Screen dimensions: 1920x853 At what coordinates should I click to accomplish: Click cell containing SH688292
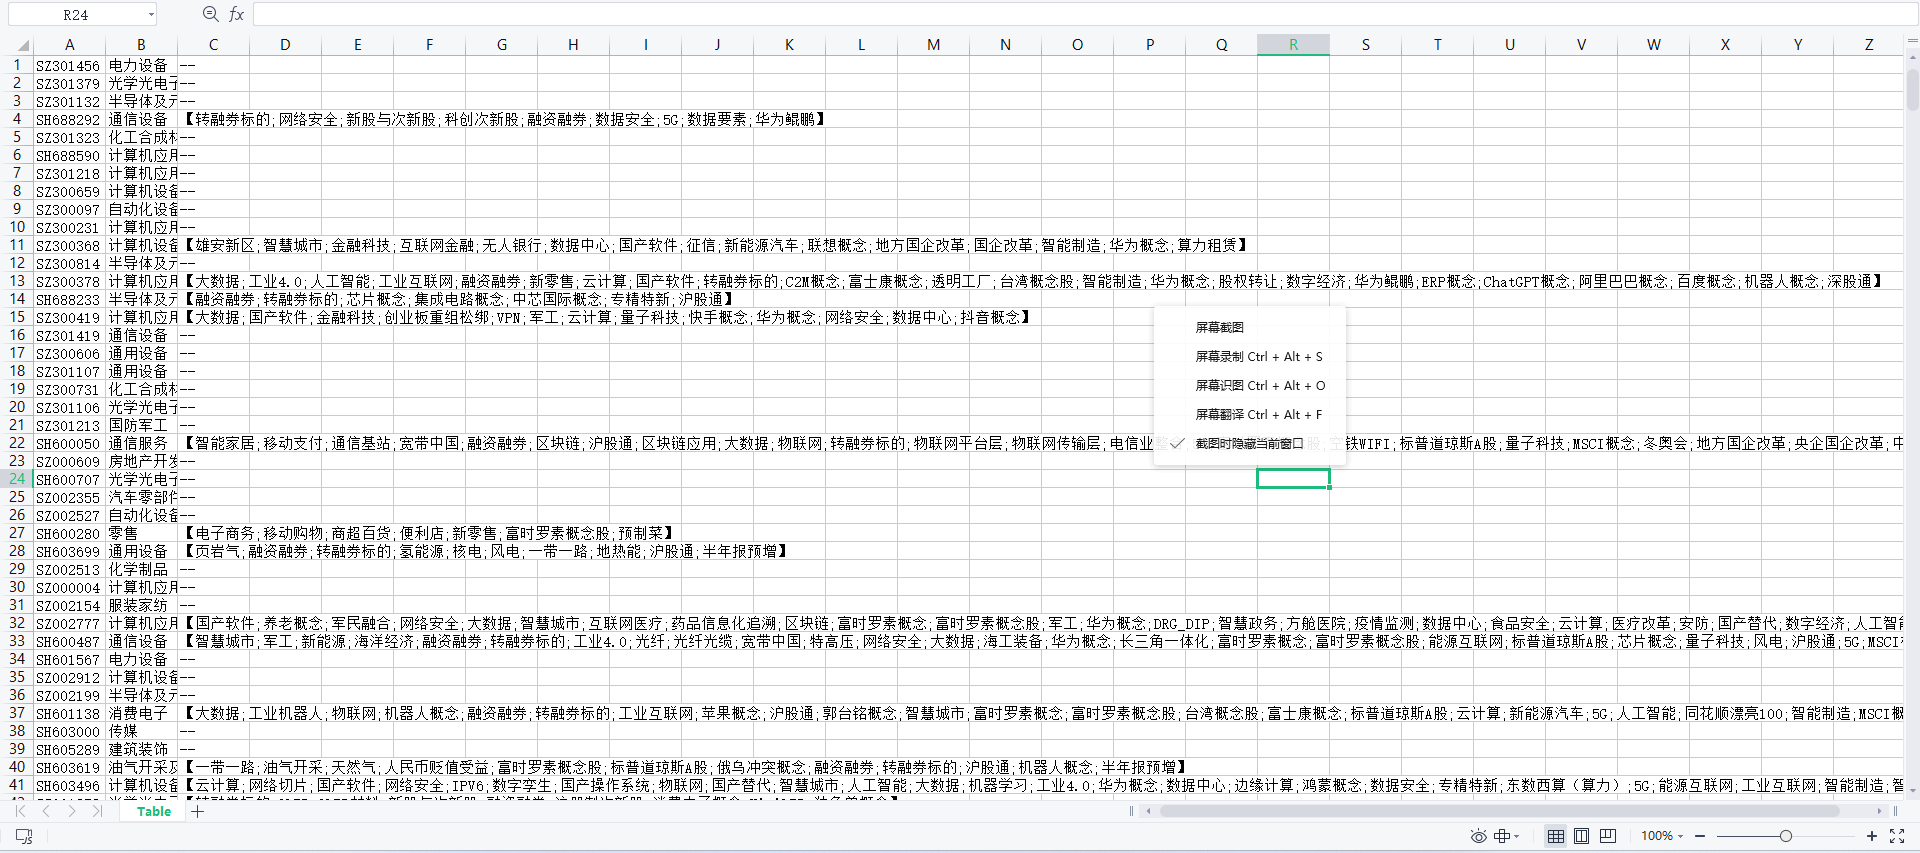[69, 120]
